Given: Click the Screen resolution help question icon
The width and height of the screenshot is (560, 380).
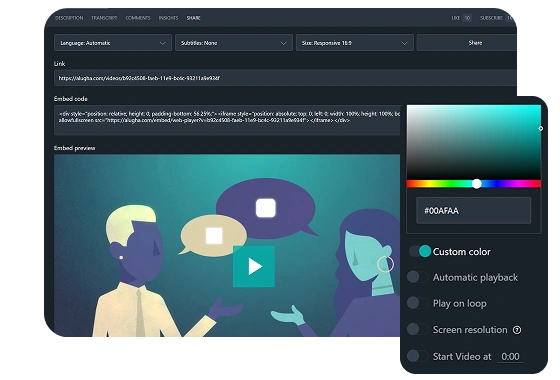Looking at the screenshot, I should (x=517, y=330).
